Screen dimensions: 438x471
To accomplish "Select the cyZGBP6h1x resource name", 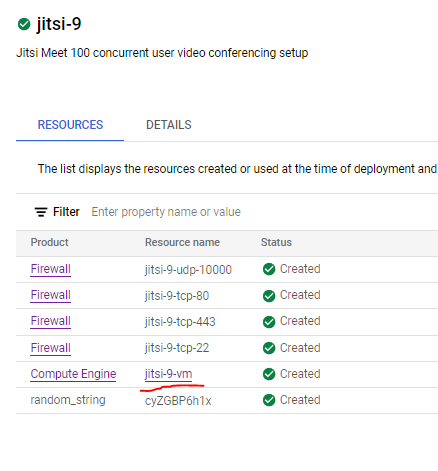I will click(x=178, y=401).
